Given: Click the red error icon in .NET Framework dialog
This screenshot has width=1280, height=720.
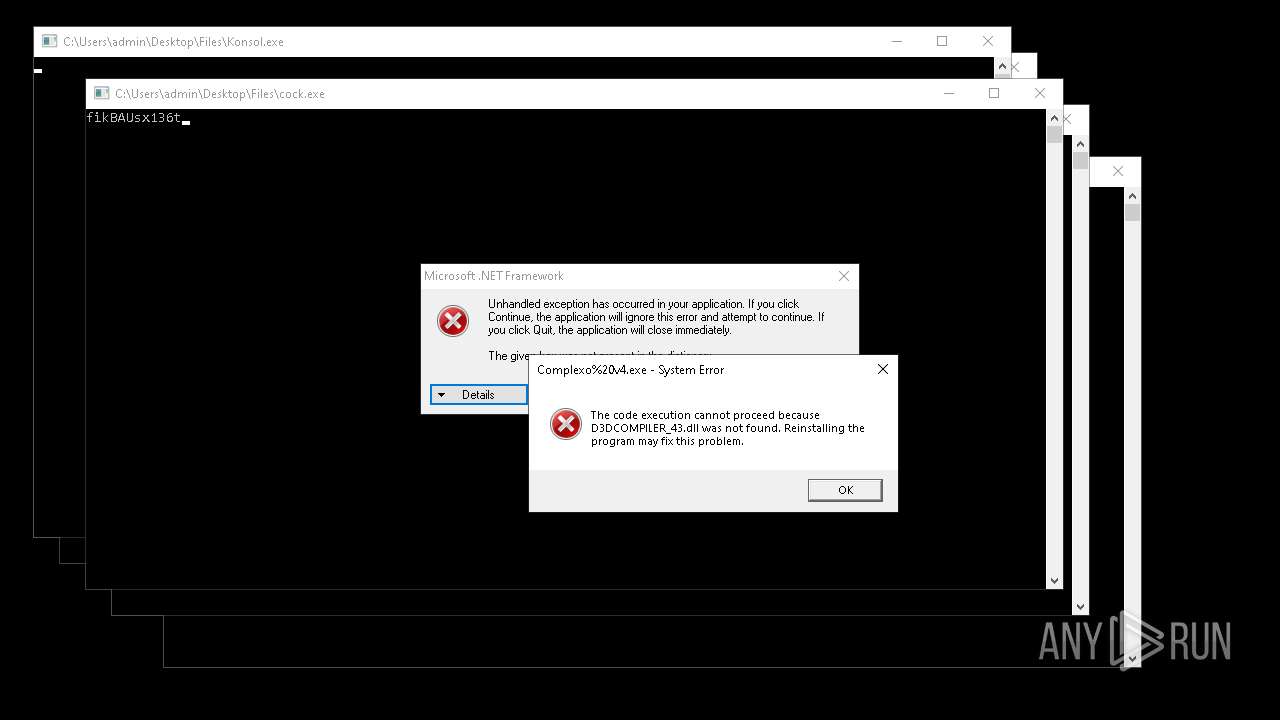Looking at the screenshot, I should click(x=453, y=320).
